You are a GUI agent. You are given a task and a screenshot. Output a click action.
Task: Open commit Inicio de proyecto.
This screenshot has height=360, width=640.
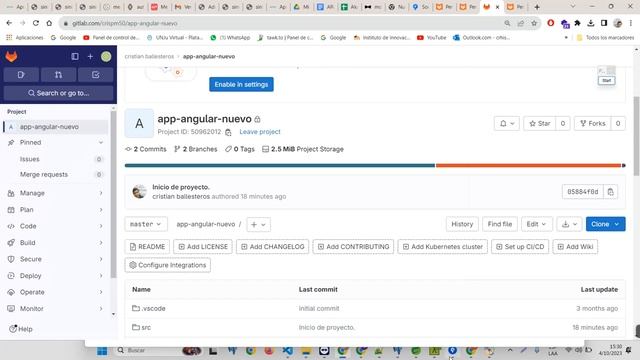click(181, 187)
